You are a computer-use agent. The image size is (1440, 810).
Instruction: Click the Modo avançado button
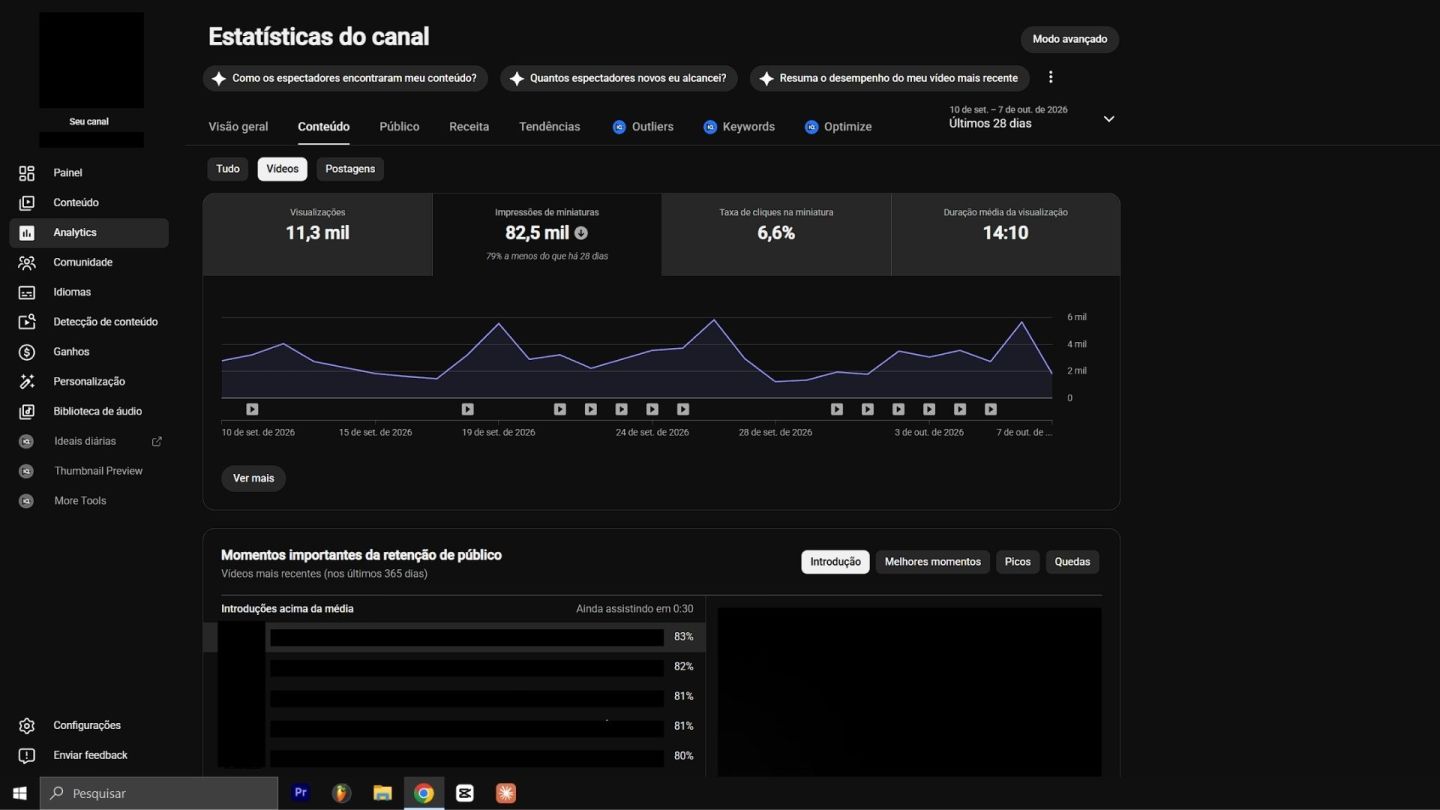pyautogui.click(x=1070, y=39)
